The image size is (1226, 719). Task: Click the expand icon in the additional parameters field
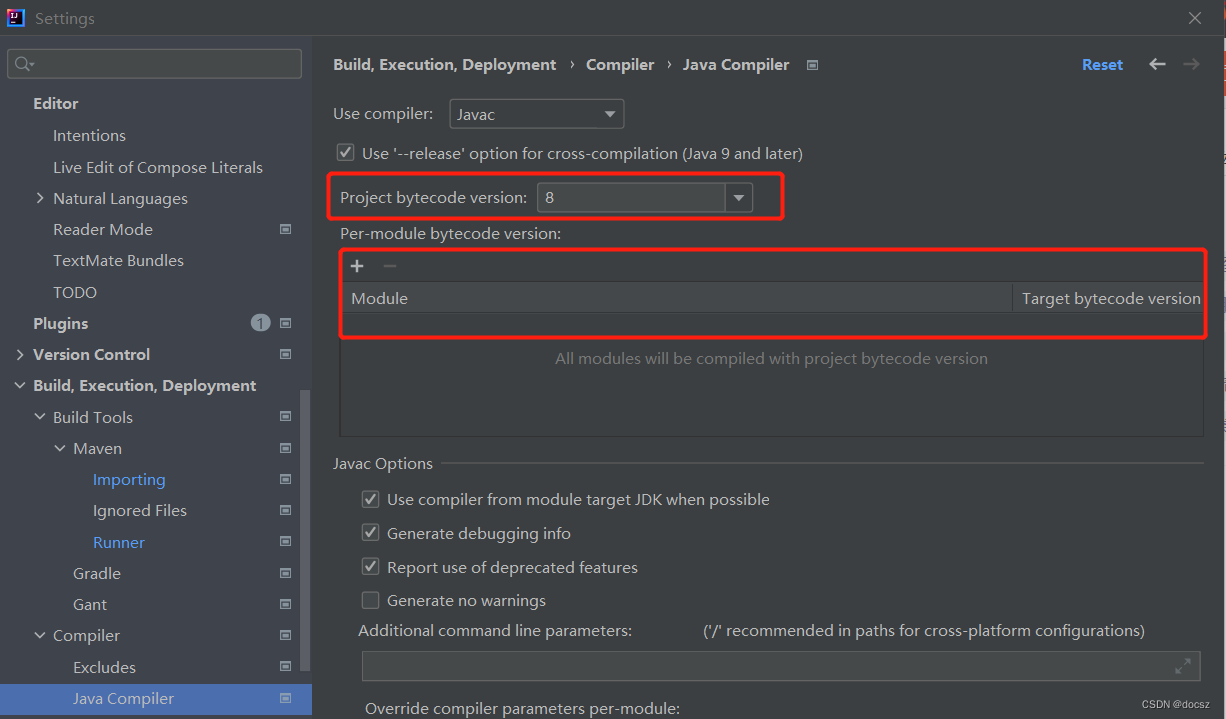tap(1183, 666)
